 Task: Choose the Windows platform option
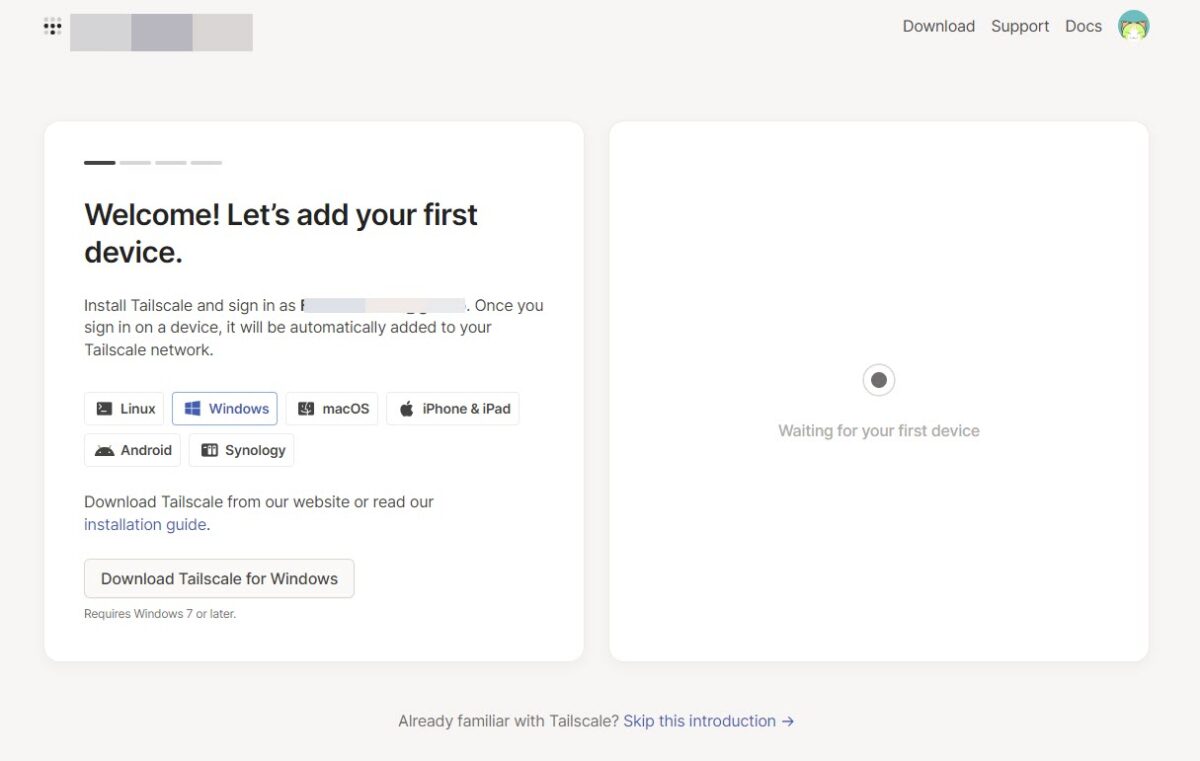click(225, 409)
